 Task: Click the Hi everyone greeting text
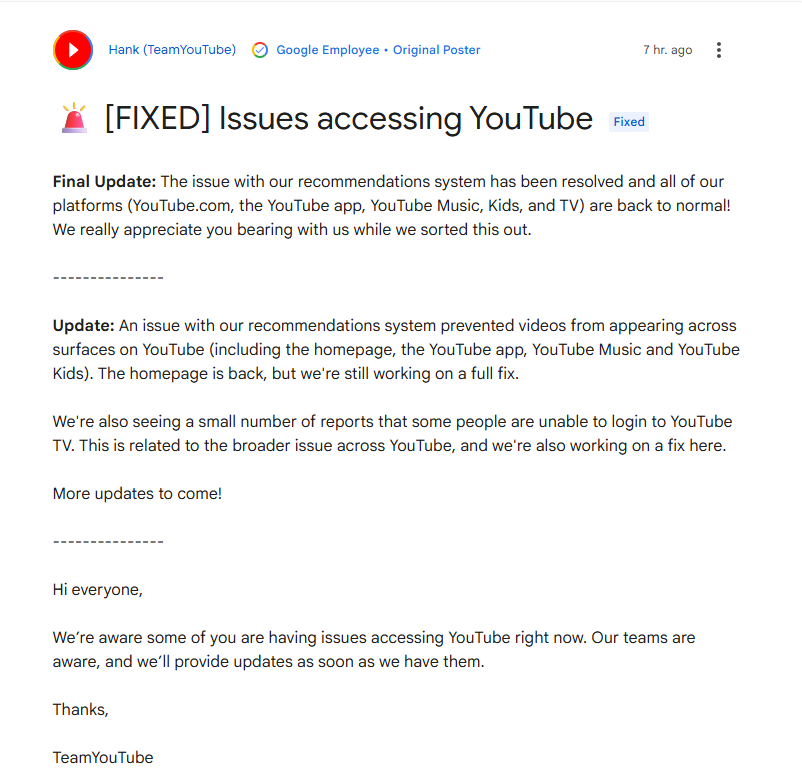pos(97,589)
